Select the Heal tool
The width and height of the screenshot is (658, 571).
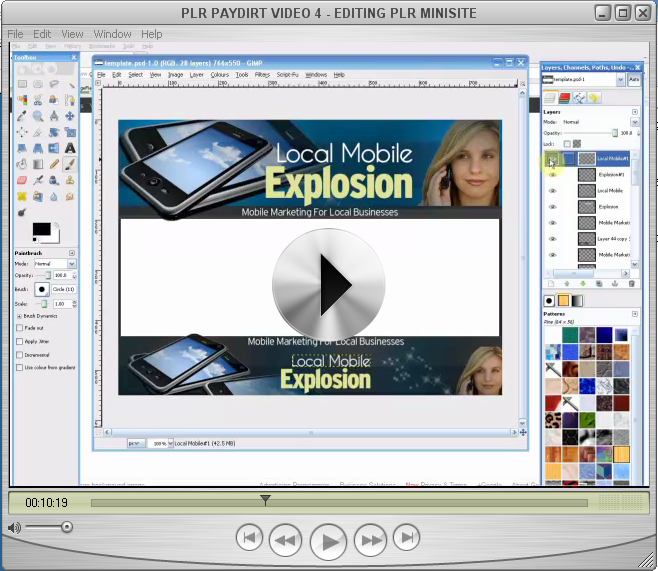22,196
